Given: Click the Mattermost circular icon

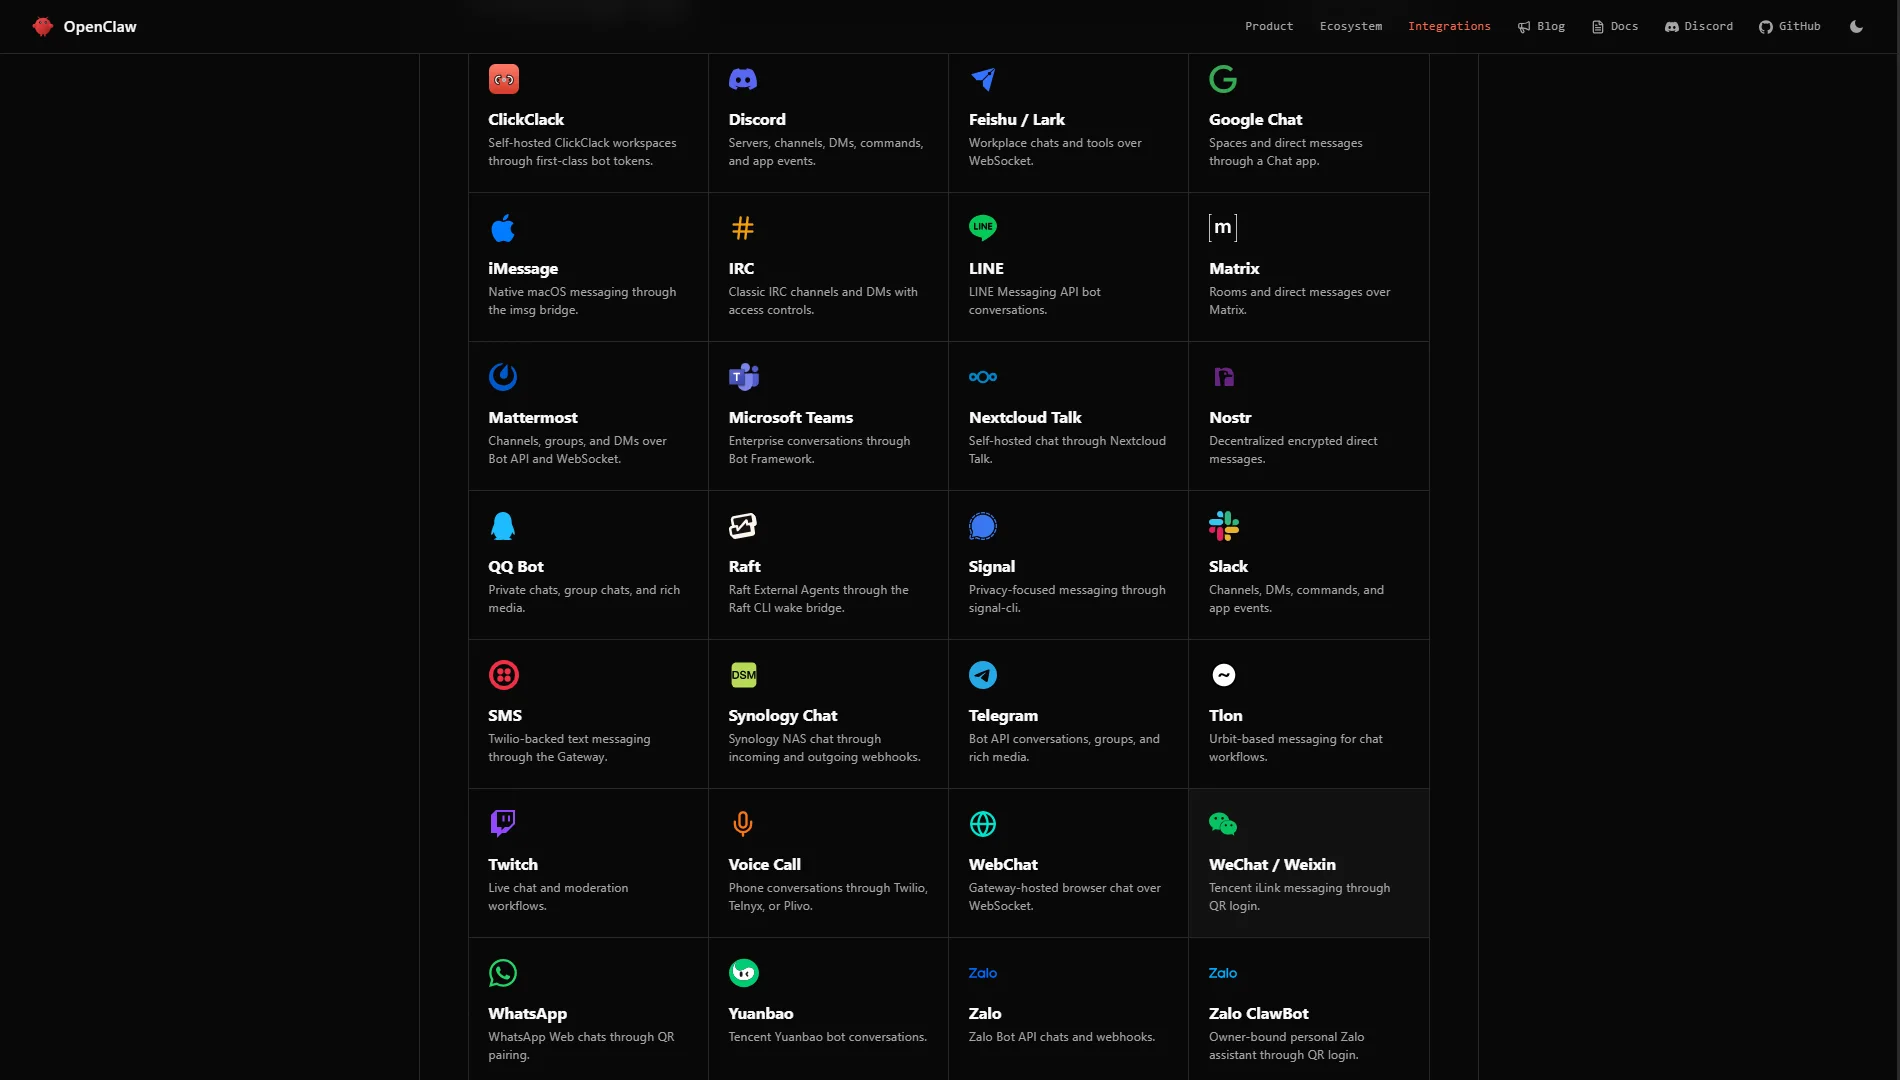Looking at the screenshot, I should 503,377.
